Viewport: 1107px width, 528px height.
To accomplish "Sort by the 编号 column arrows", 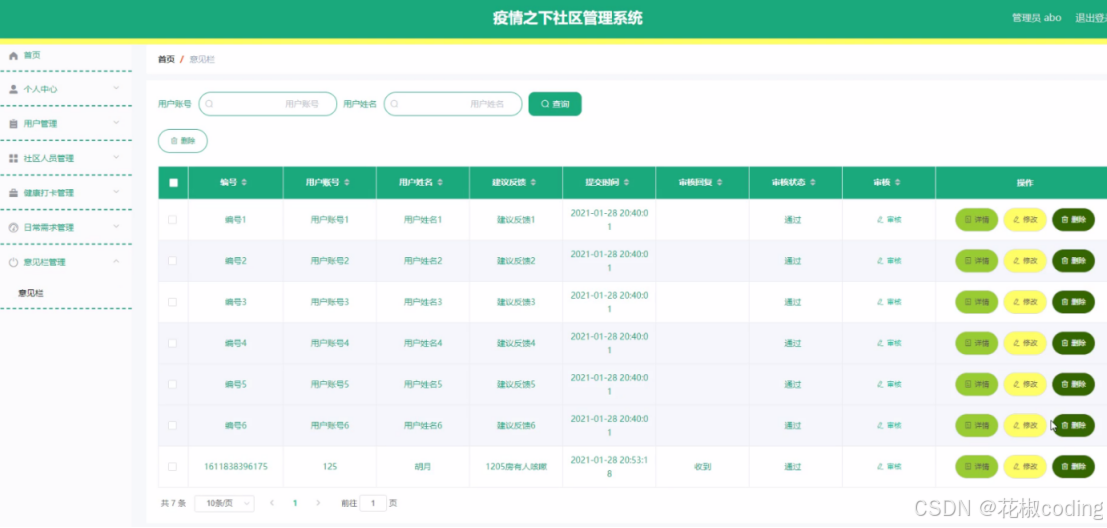I will point(244,182).
